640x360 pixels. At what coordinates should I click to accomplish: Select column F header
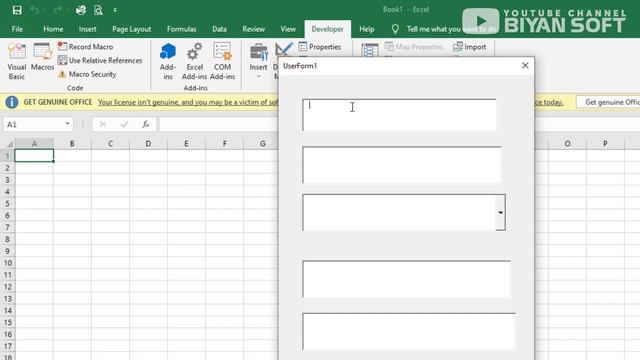(x=224, y=144)
